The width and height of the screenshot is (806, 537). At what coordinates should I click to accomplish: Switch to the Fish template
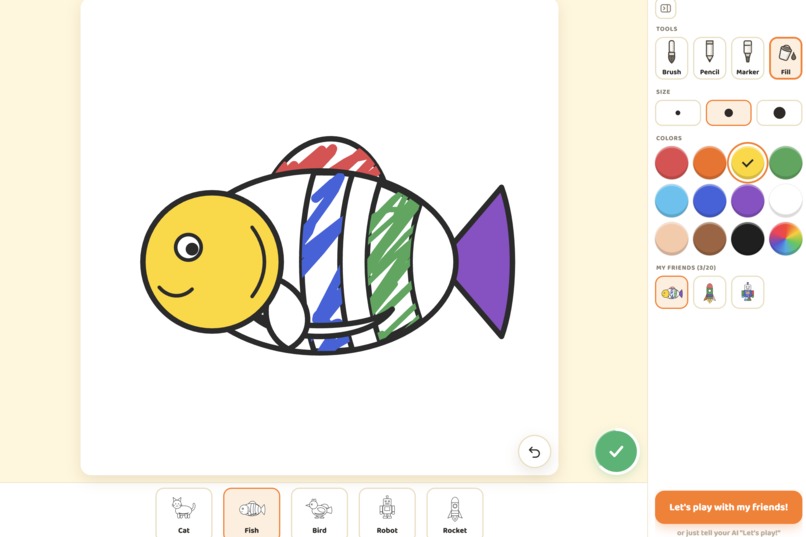point(252,512)
